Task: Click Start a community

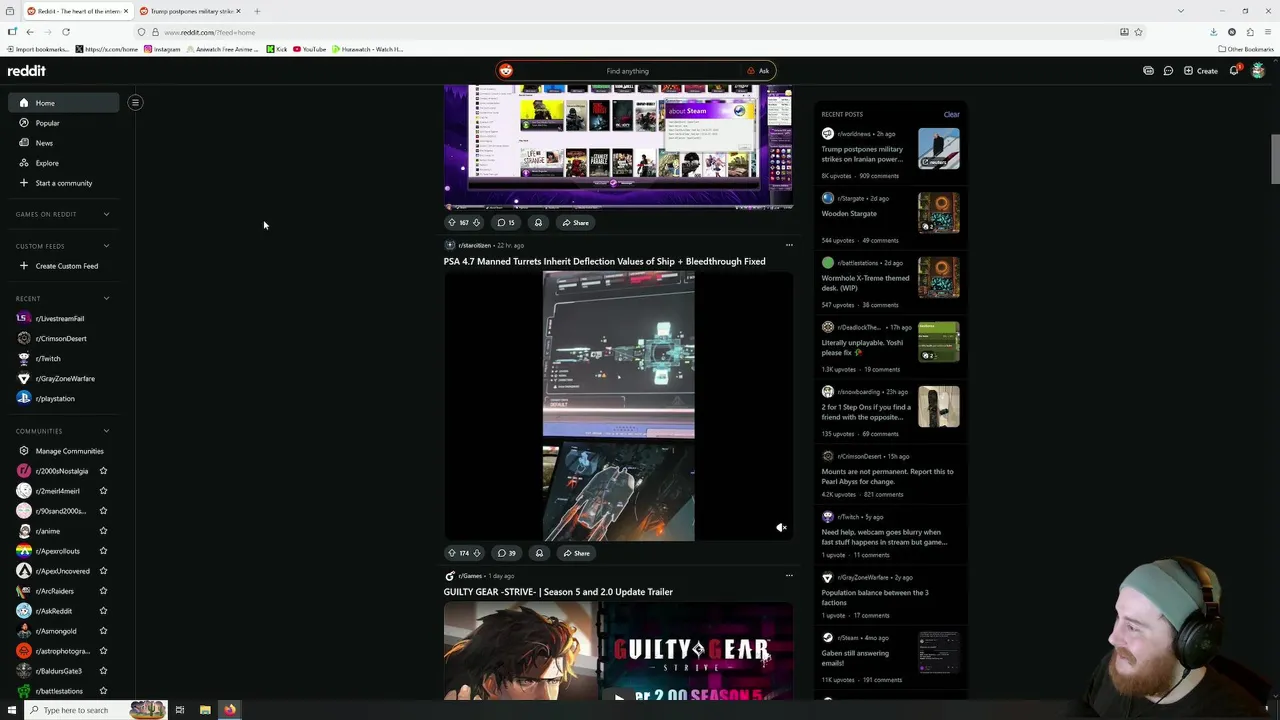Action: point(63,183)
